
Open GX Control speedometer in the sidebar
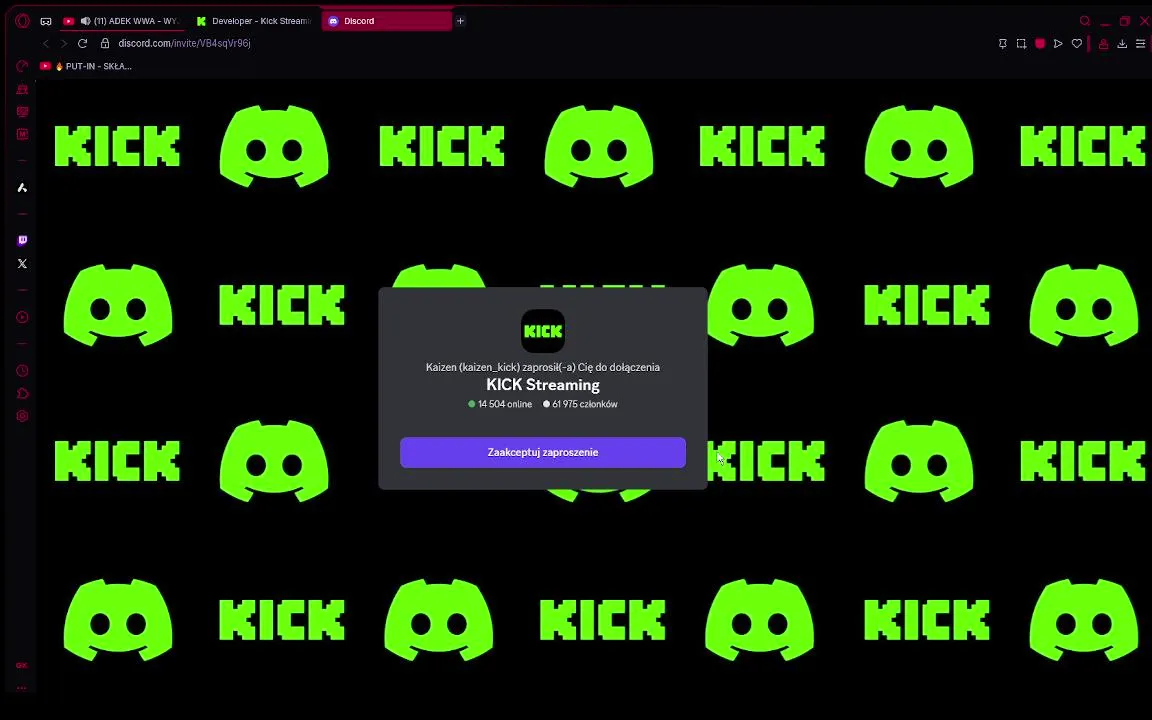(22, 66)
